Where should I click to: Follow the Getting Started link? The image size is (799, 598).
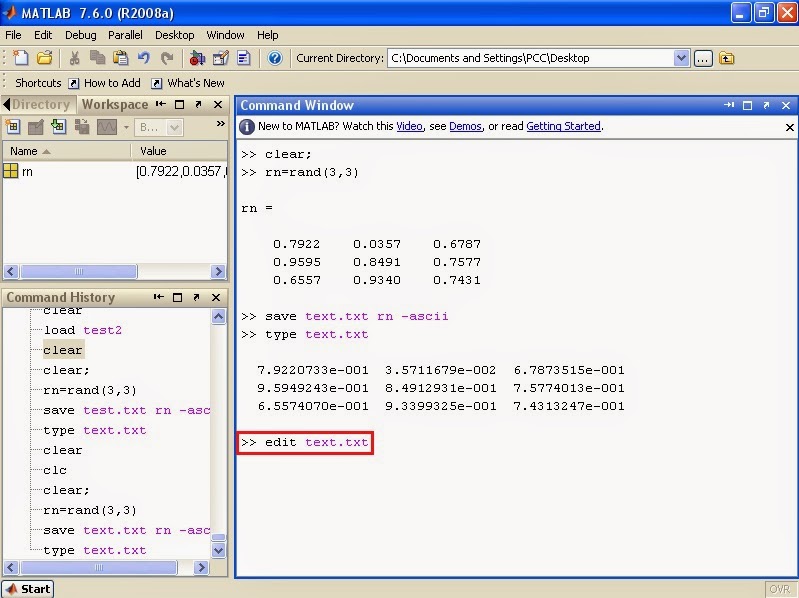(564, 126)
